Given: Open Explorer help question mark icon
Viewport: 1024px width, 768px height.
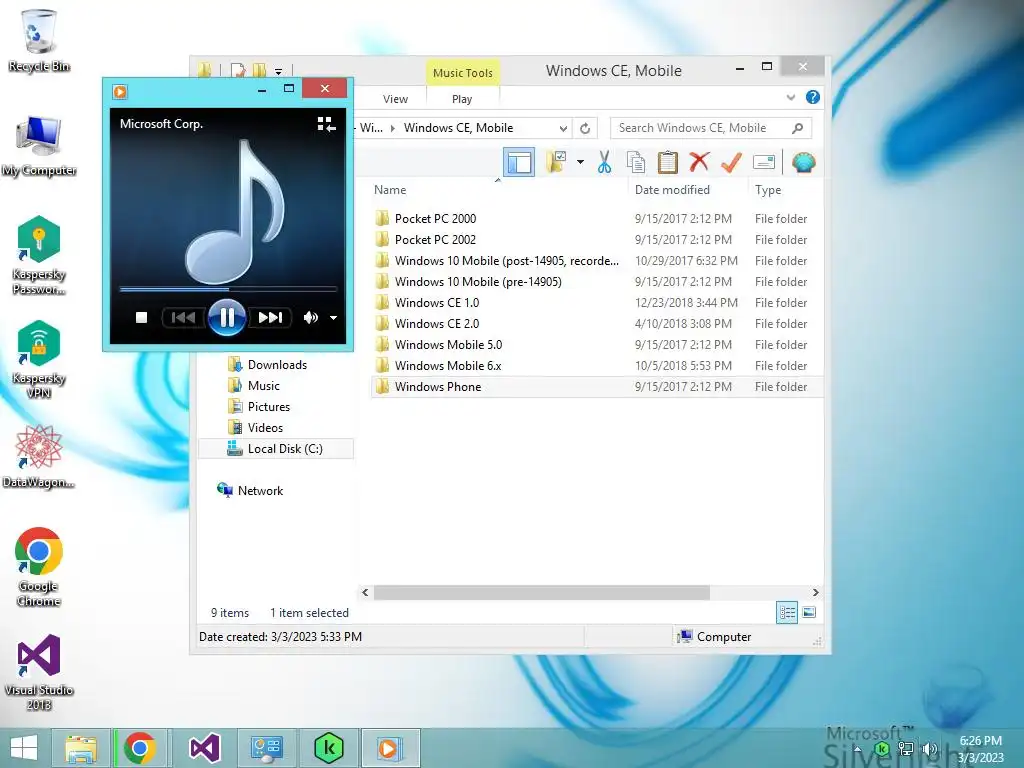Looking at the screenshot, I should pos(812,97).
